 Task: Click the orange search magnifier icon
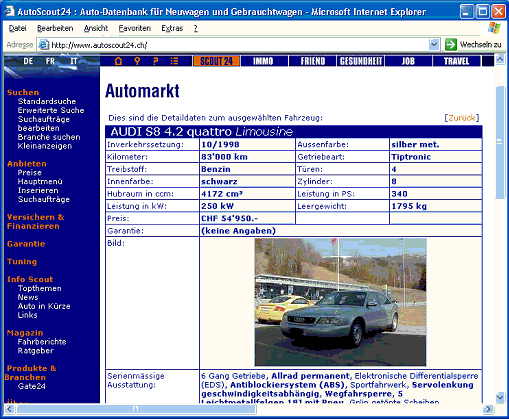(137, 61)
